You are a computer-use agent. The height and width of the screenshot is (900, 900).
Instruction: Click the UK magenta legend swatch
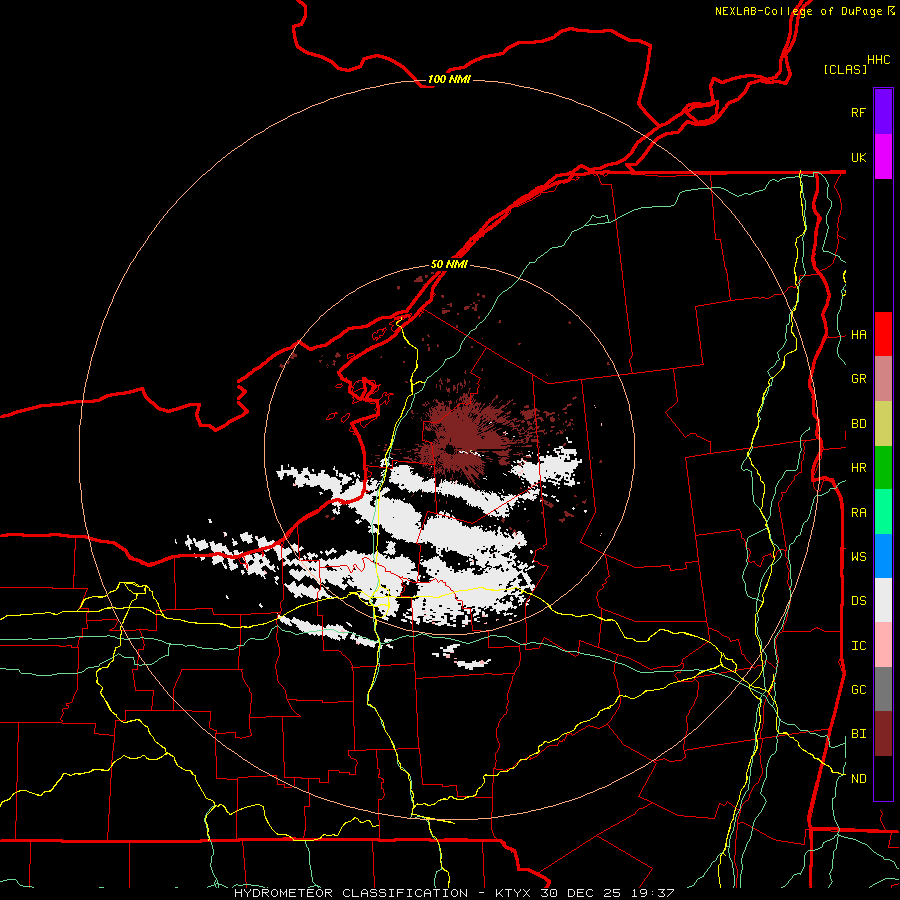coord(883,156)
